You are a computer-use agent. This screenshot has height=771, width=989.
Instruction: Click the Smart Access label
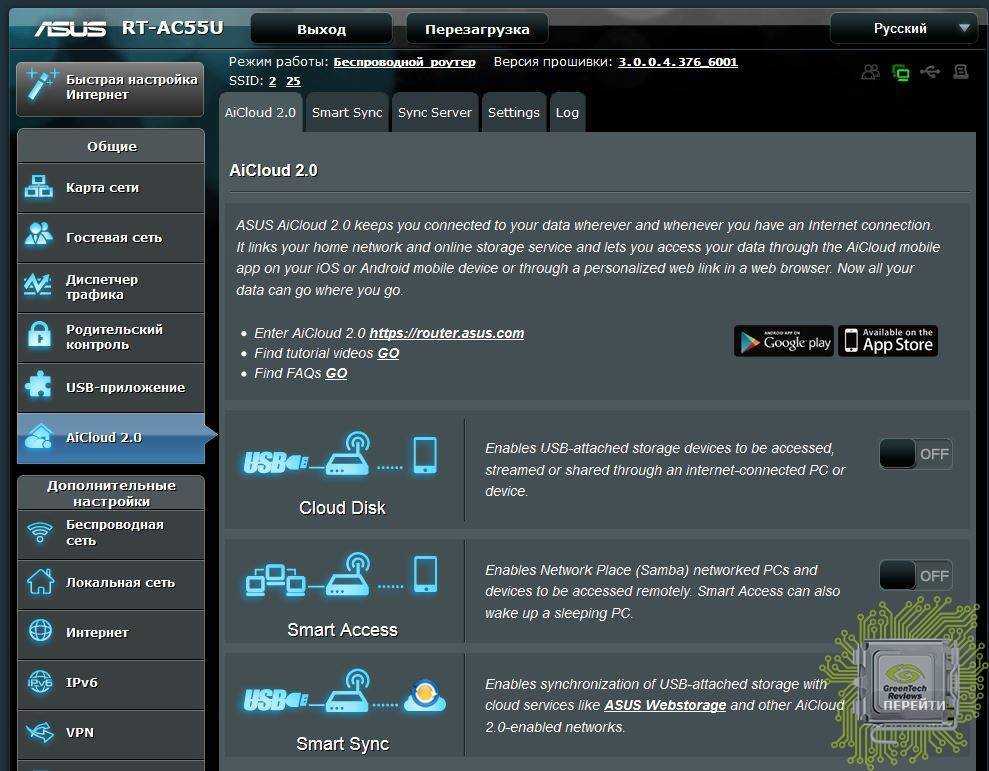pos(342,630)
